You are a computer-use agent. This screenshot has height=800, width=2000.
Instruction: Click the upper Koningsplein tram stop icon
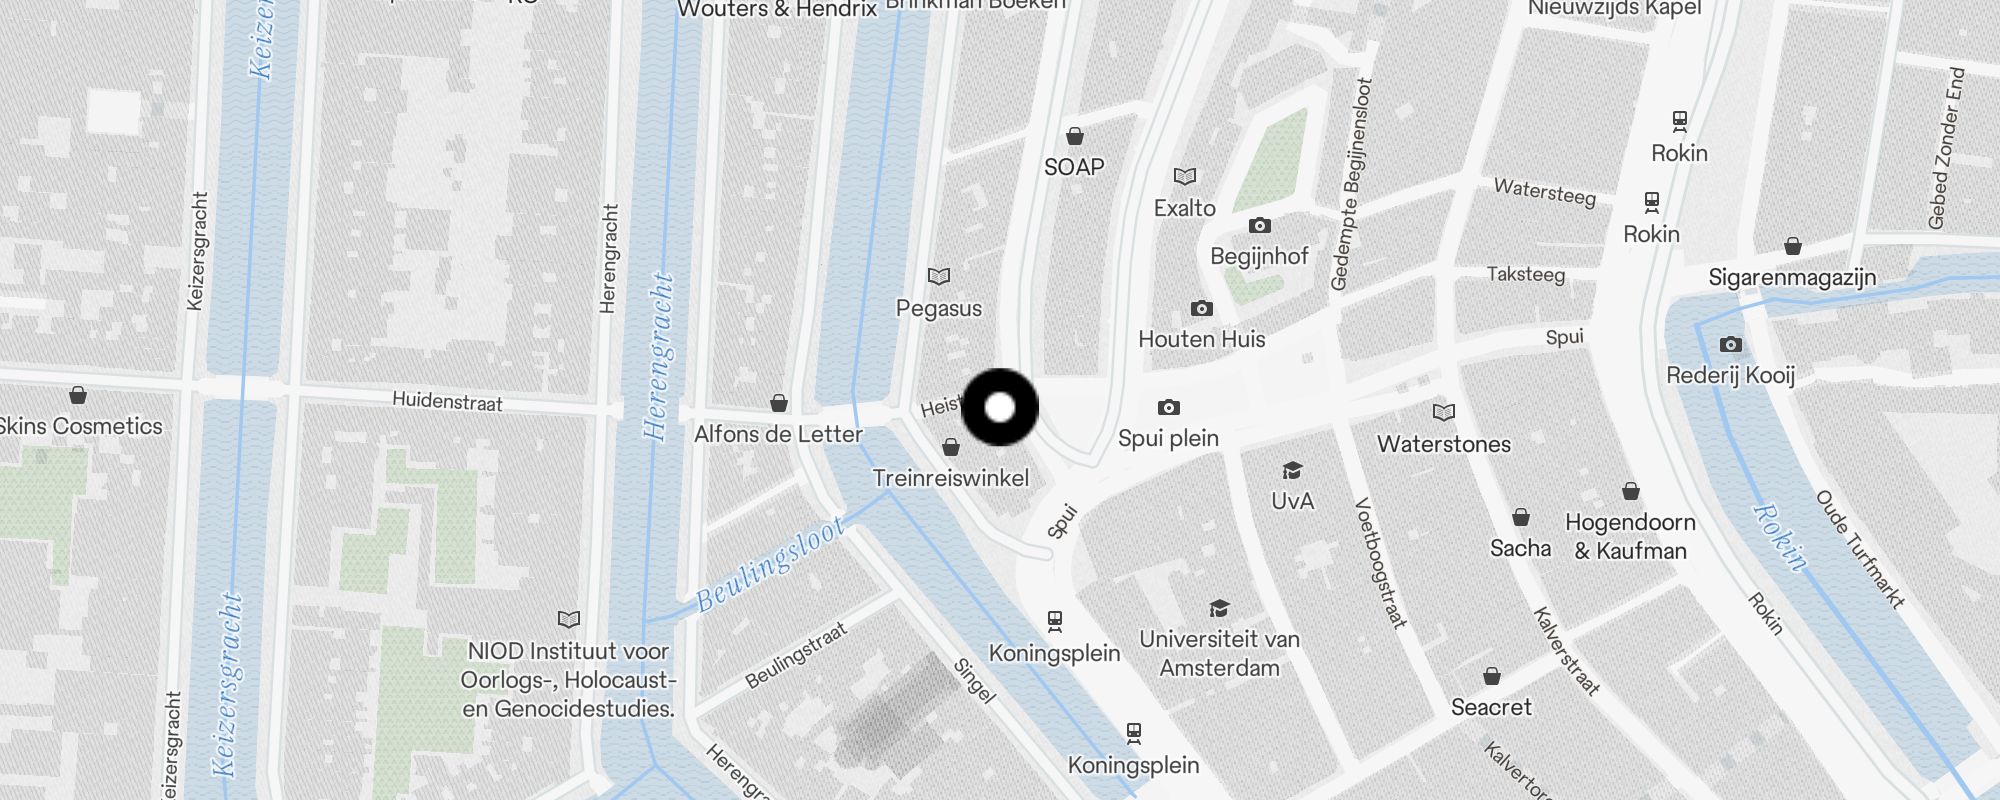(1055, 622)
